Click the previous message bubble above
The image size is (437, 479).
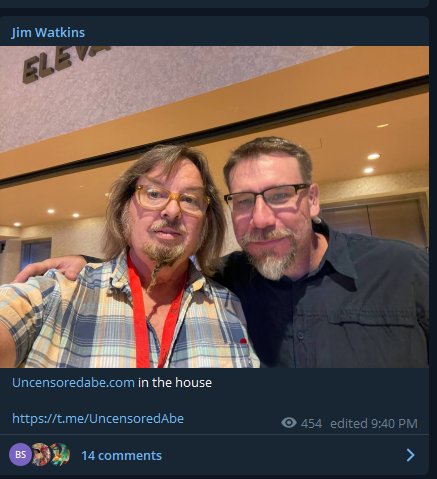click(x=214, y=4)
